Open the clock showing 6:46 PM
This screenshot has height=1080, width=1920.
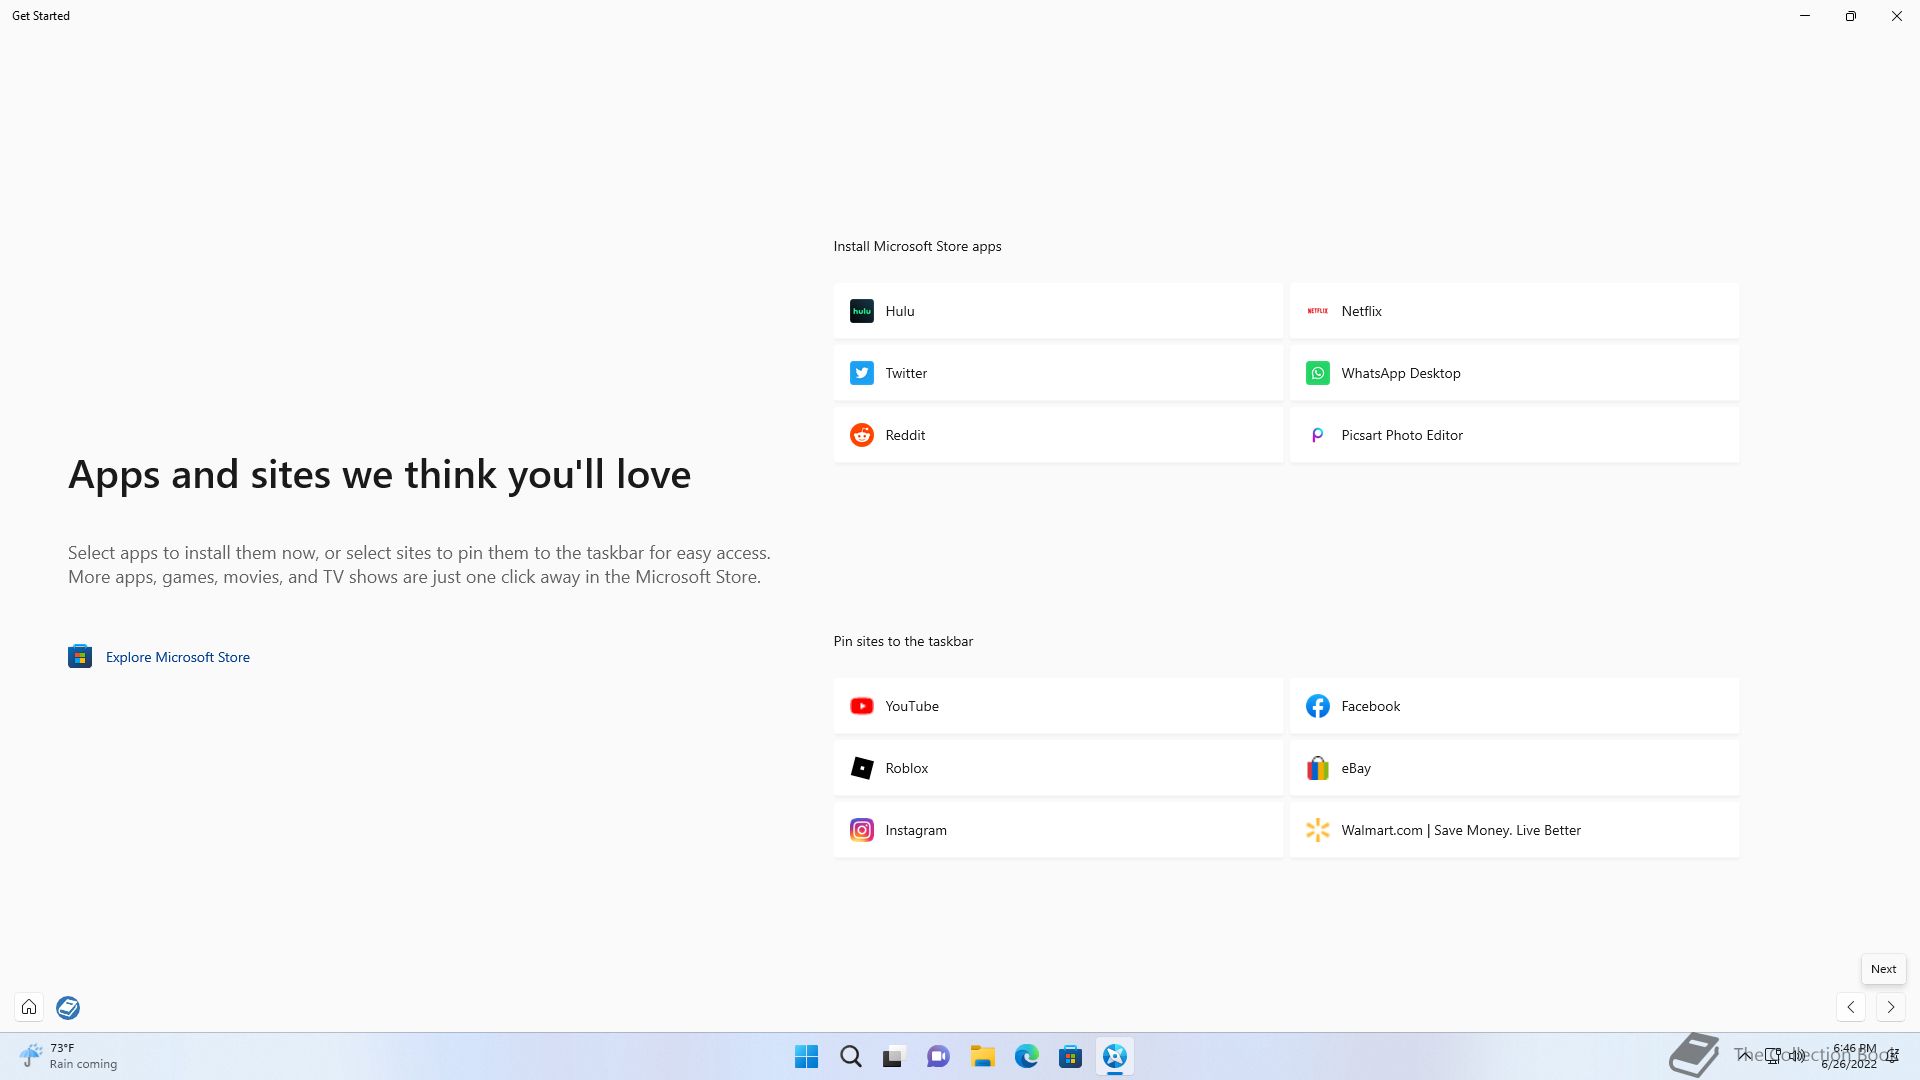click(1849, 1056)
